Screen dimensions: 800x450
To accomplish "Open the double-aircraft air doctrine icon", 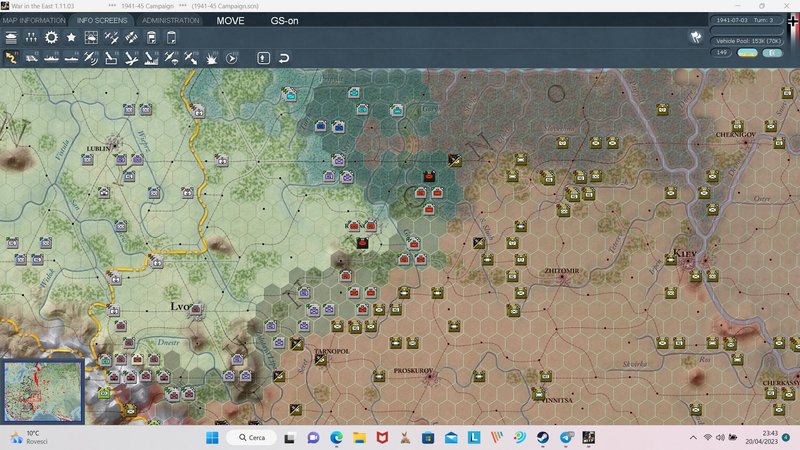I will point(111,38).
